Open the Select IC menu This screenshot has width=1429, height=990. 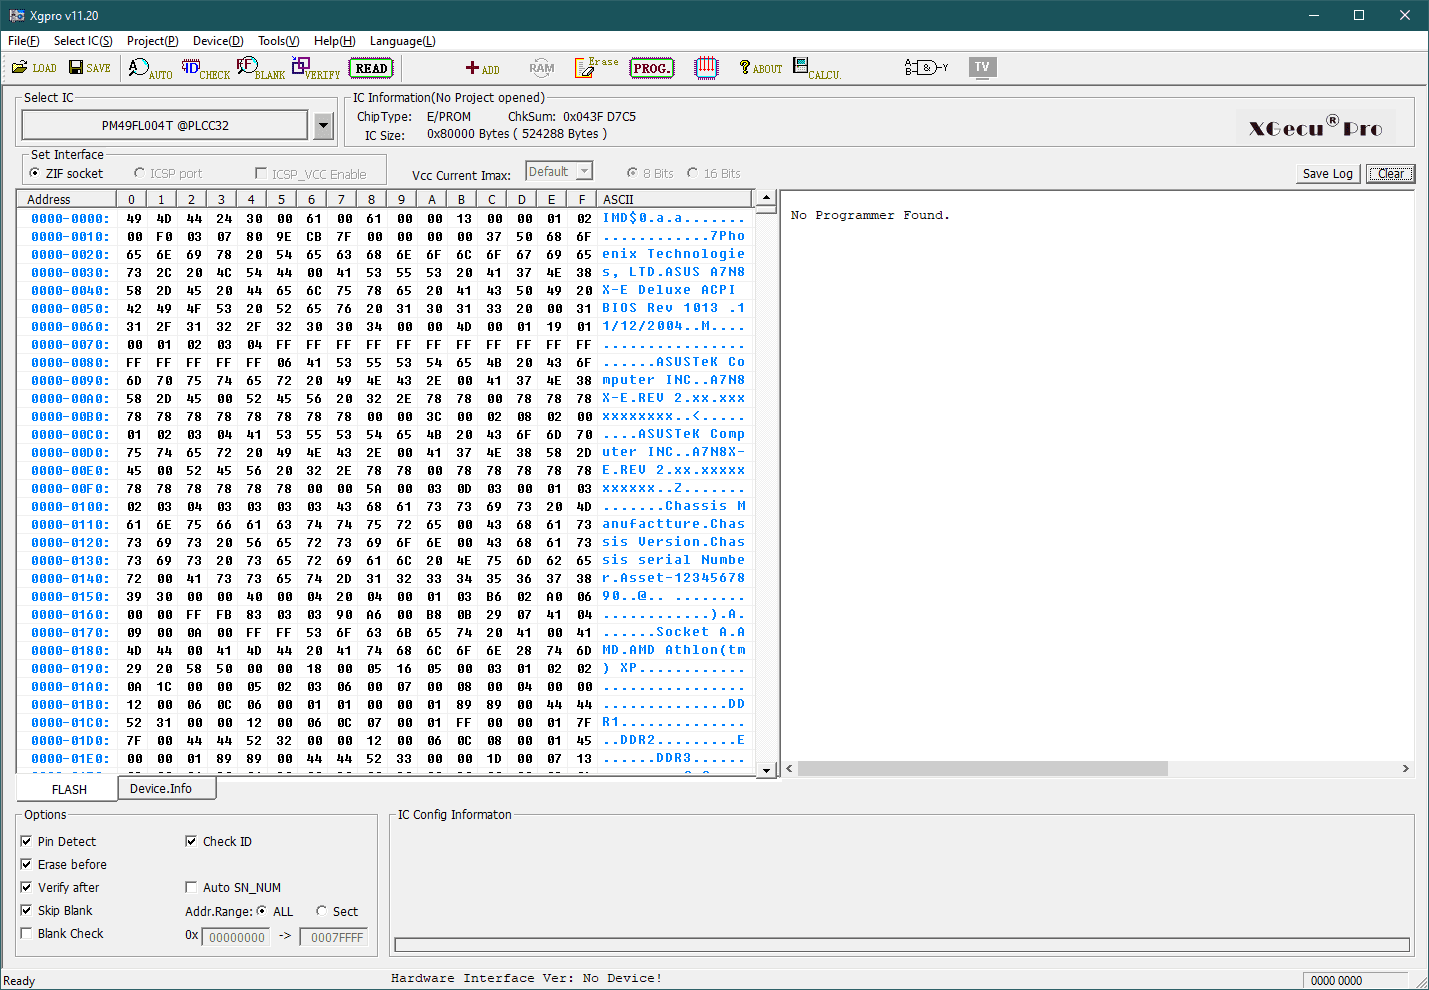[83, 41]
